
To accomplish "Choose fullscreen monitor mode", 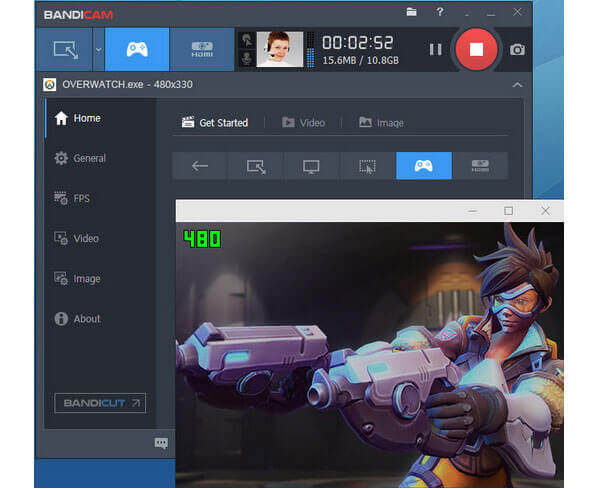I will 311,166.
